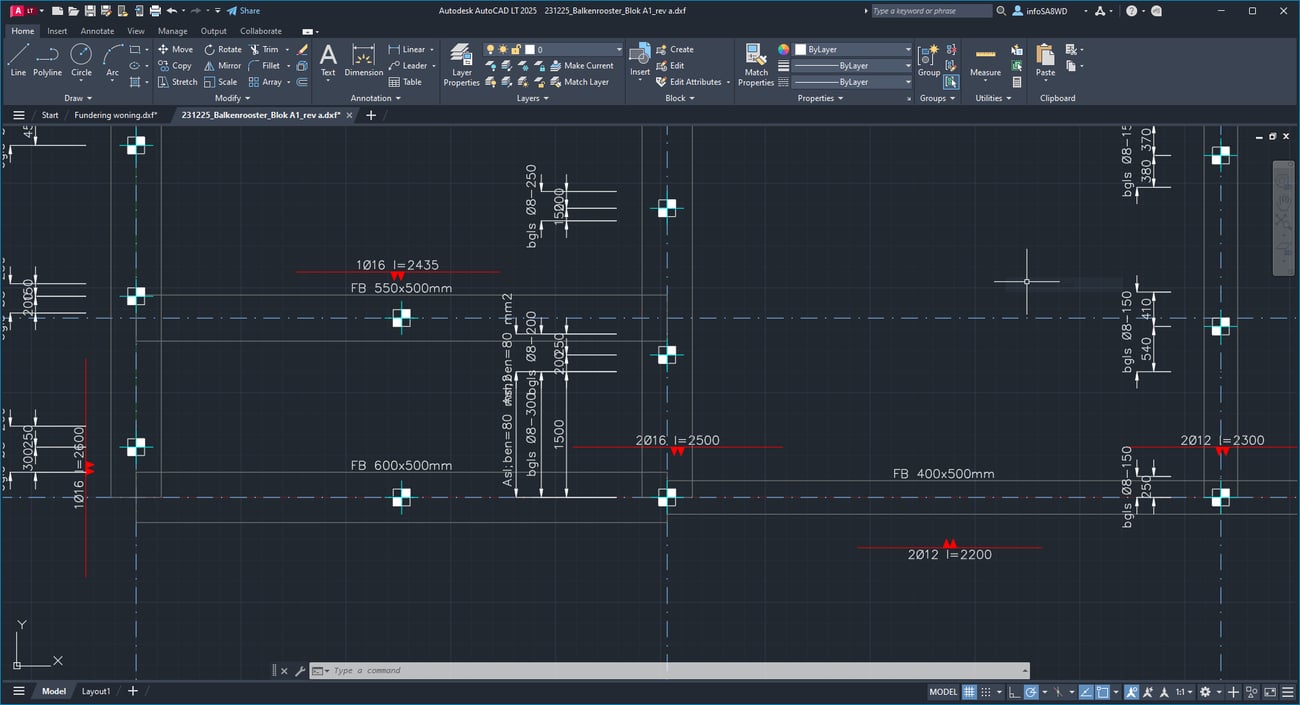The width and height of the screenshot is (1300, 705).
Task: Open the object color wheel
Action: tap(784, 49)
